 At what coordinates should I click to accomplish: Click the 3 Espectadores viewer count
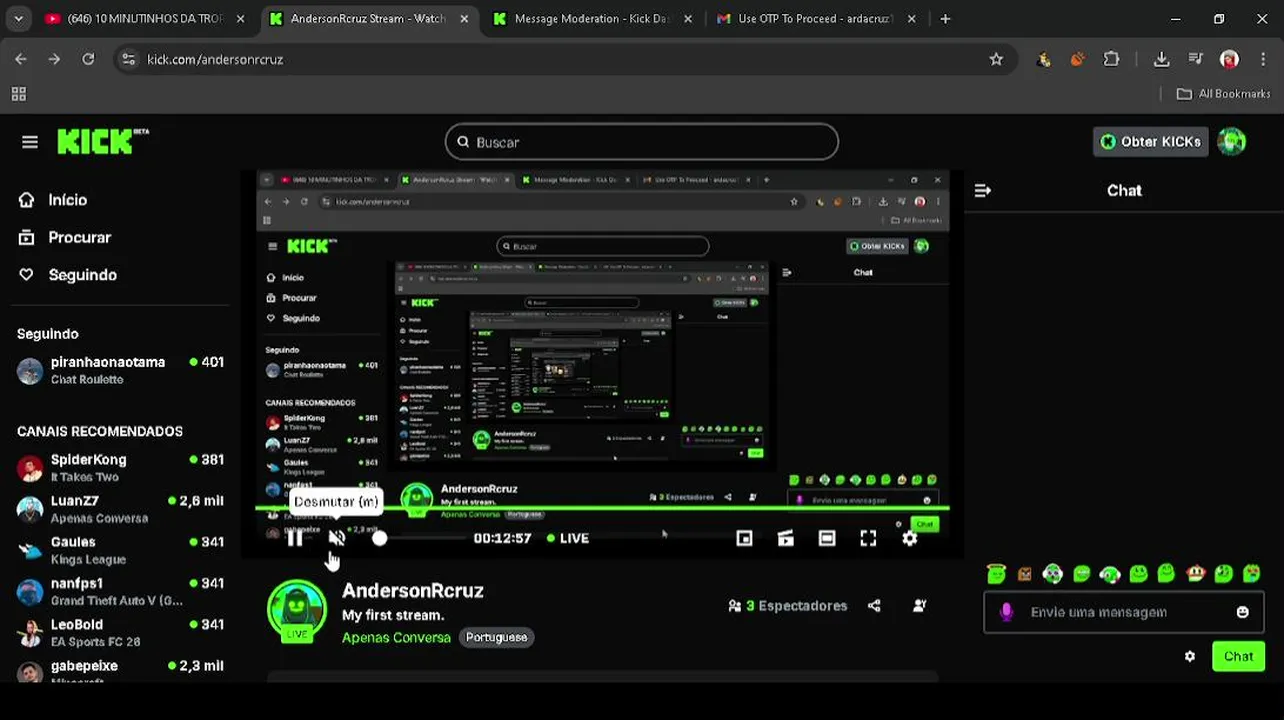coord(788,606)
